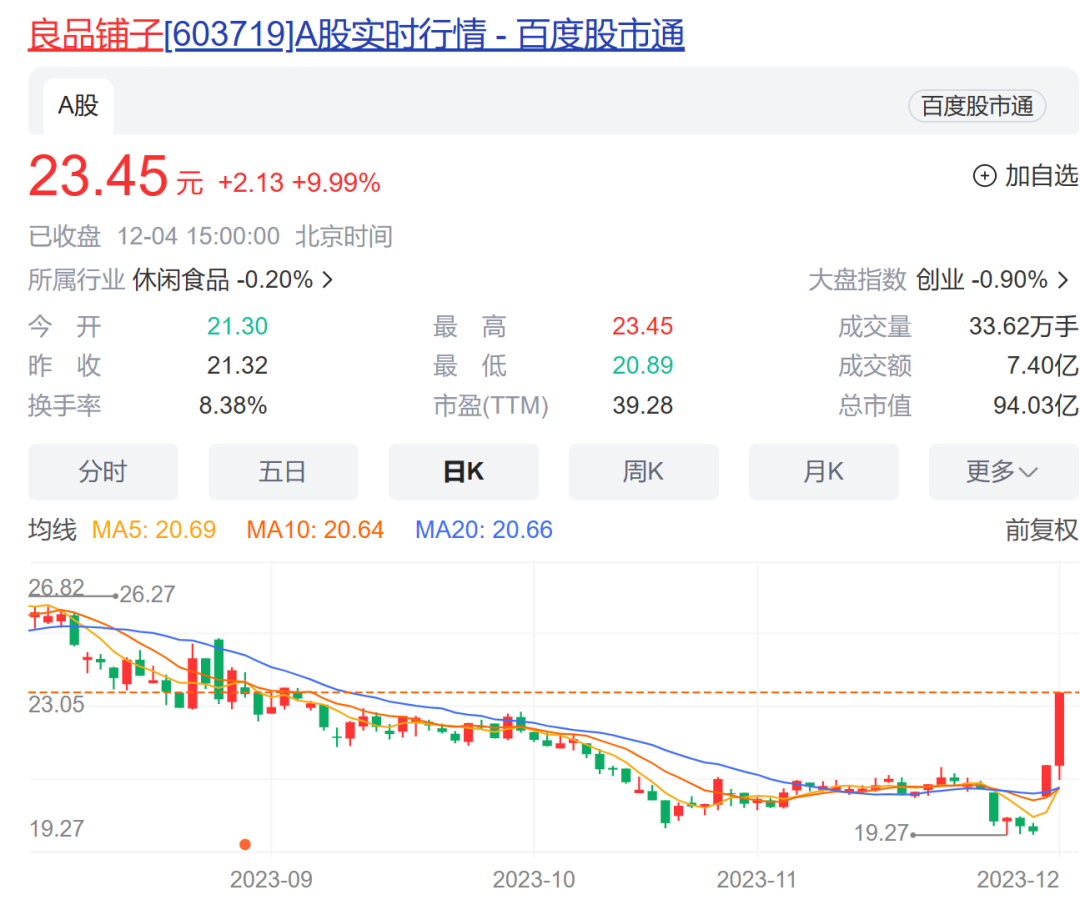Open the 良品铺子[603719] A股实时行情 title link
The width and height of the screenshot is (1080, 900).
tap(356, 34)
